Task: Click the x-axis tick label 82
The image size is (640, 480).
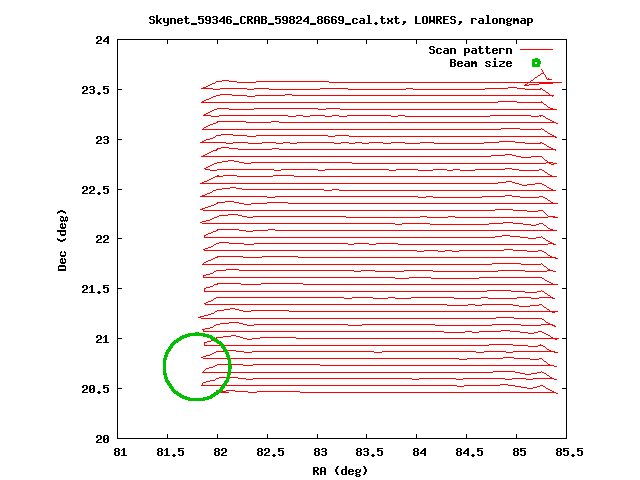Action: point(220,452)
